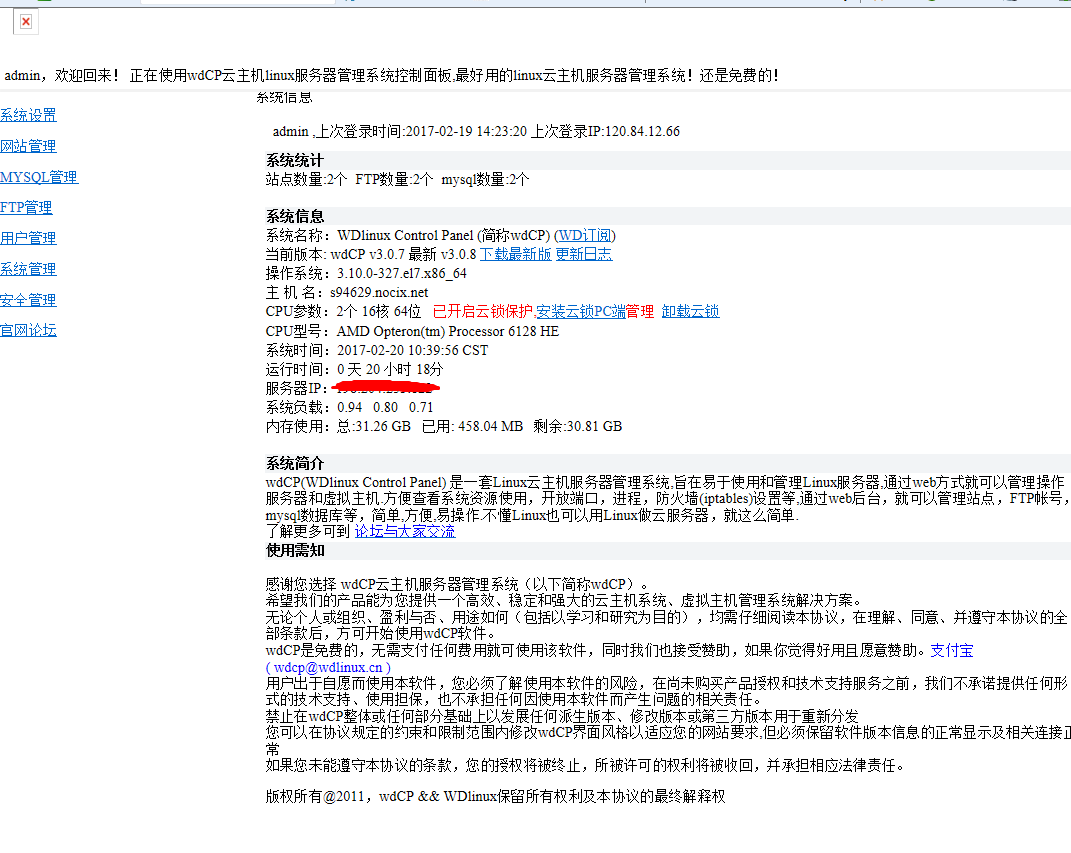Image resolution: width=1071 pixels, height=853 pixels.
Task: Click the 系统时间 timestamp line
Action: pos(377,350)
